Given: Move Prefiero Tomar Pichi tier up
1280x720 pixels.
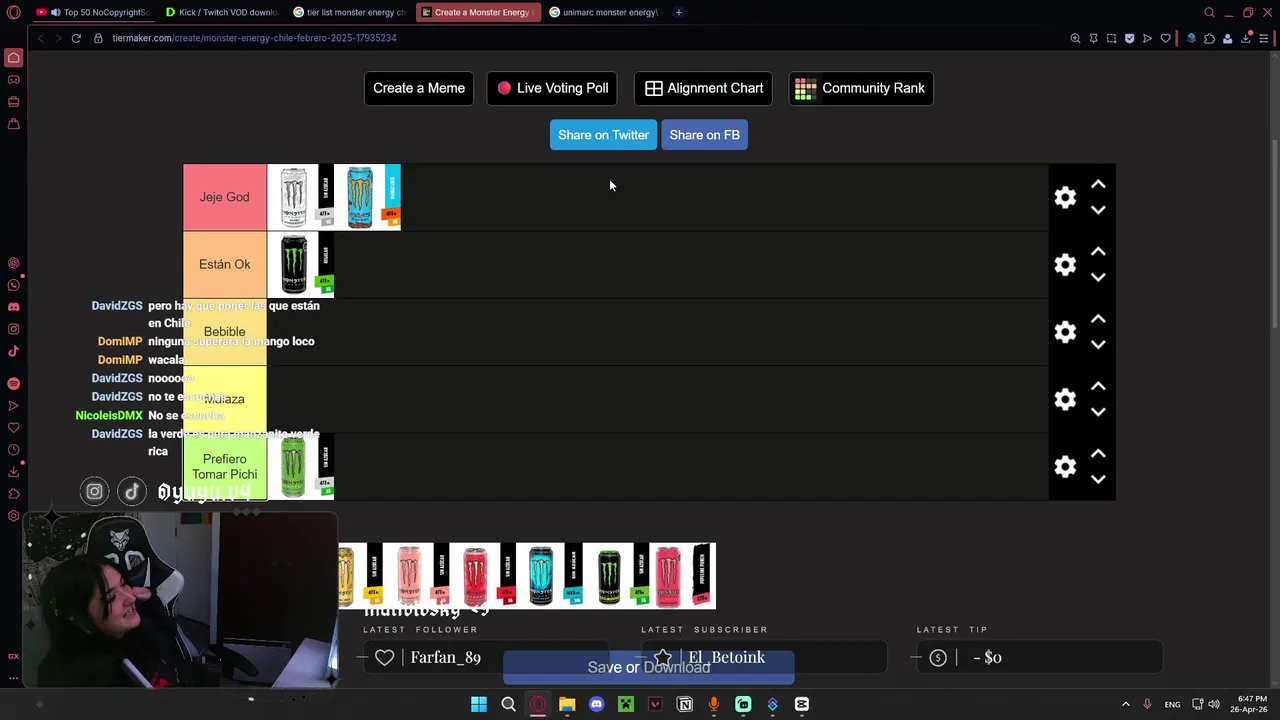Looking at the screenshot, I should [1098, 453].
